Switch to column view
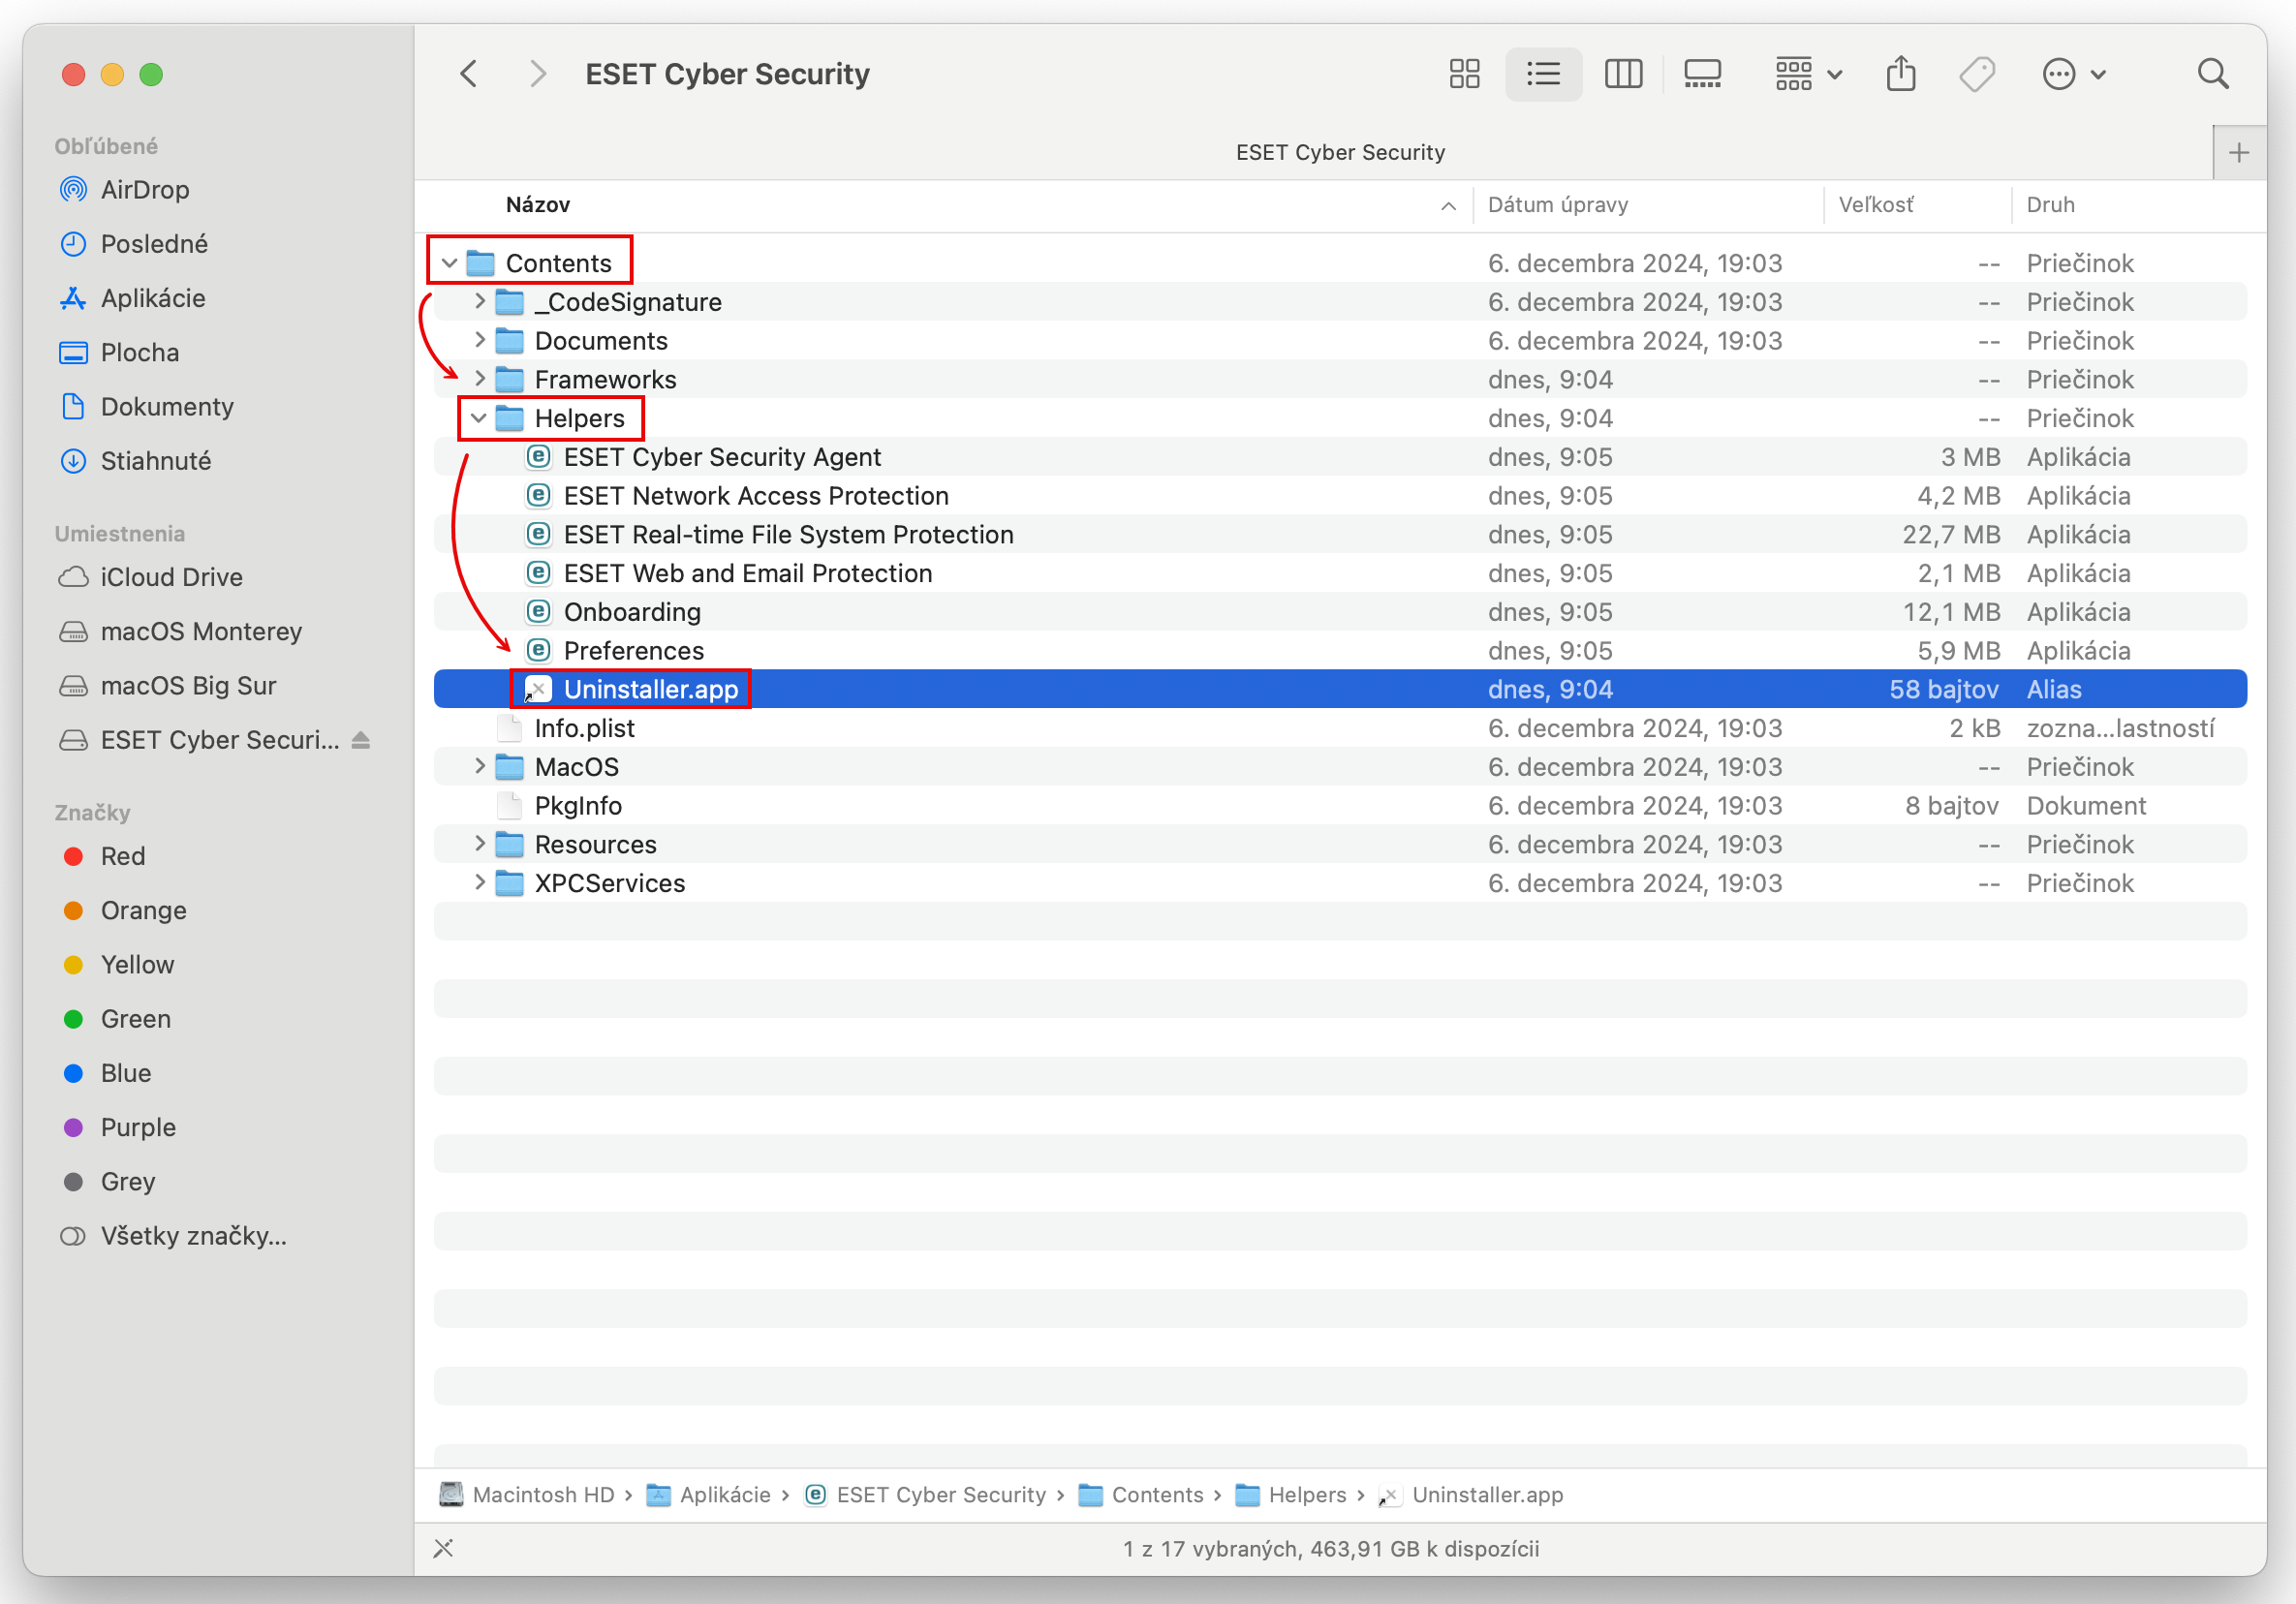 (1622, 74)
